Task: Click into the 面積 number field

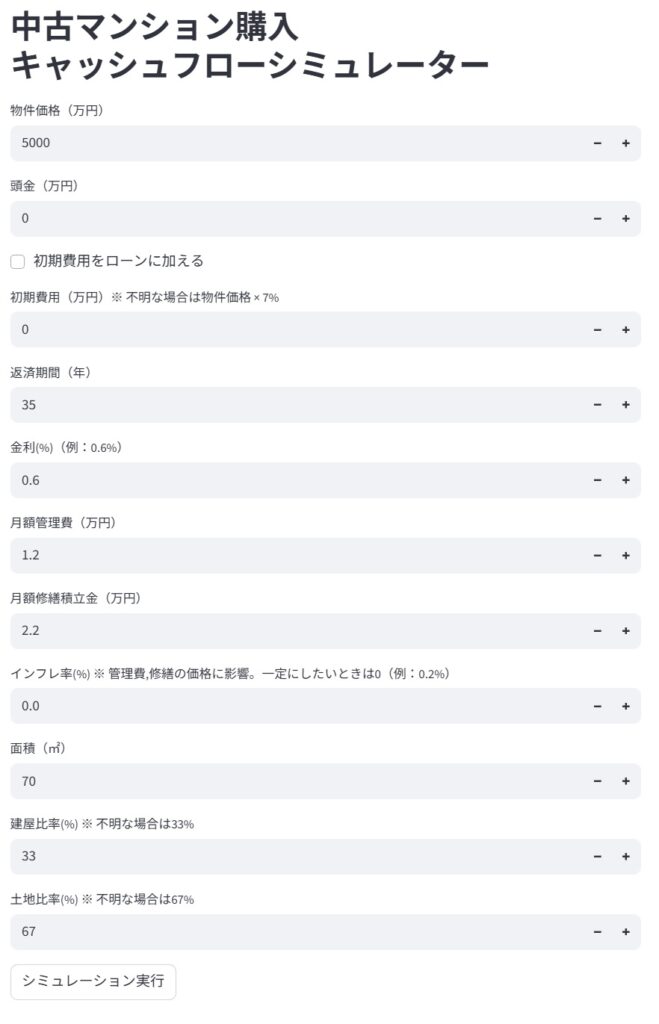Action: [290, 781]
